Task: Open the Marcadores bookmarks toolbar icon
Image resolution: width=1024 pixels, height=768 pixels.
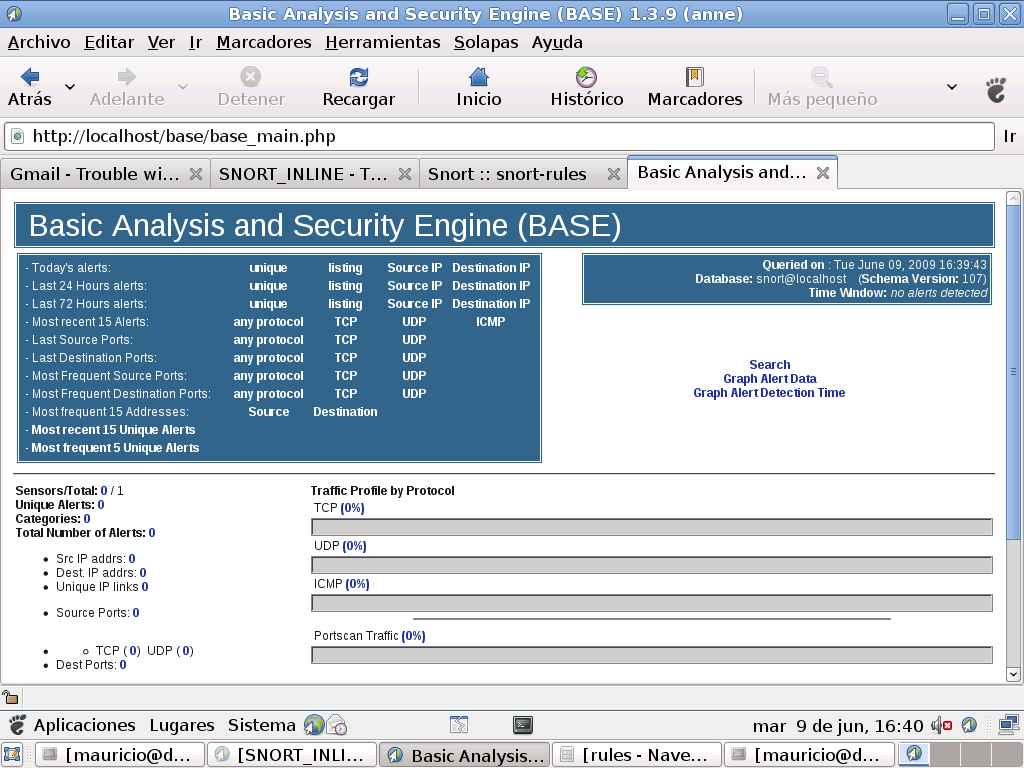Action: (694, 77)
